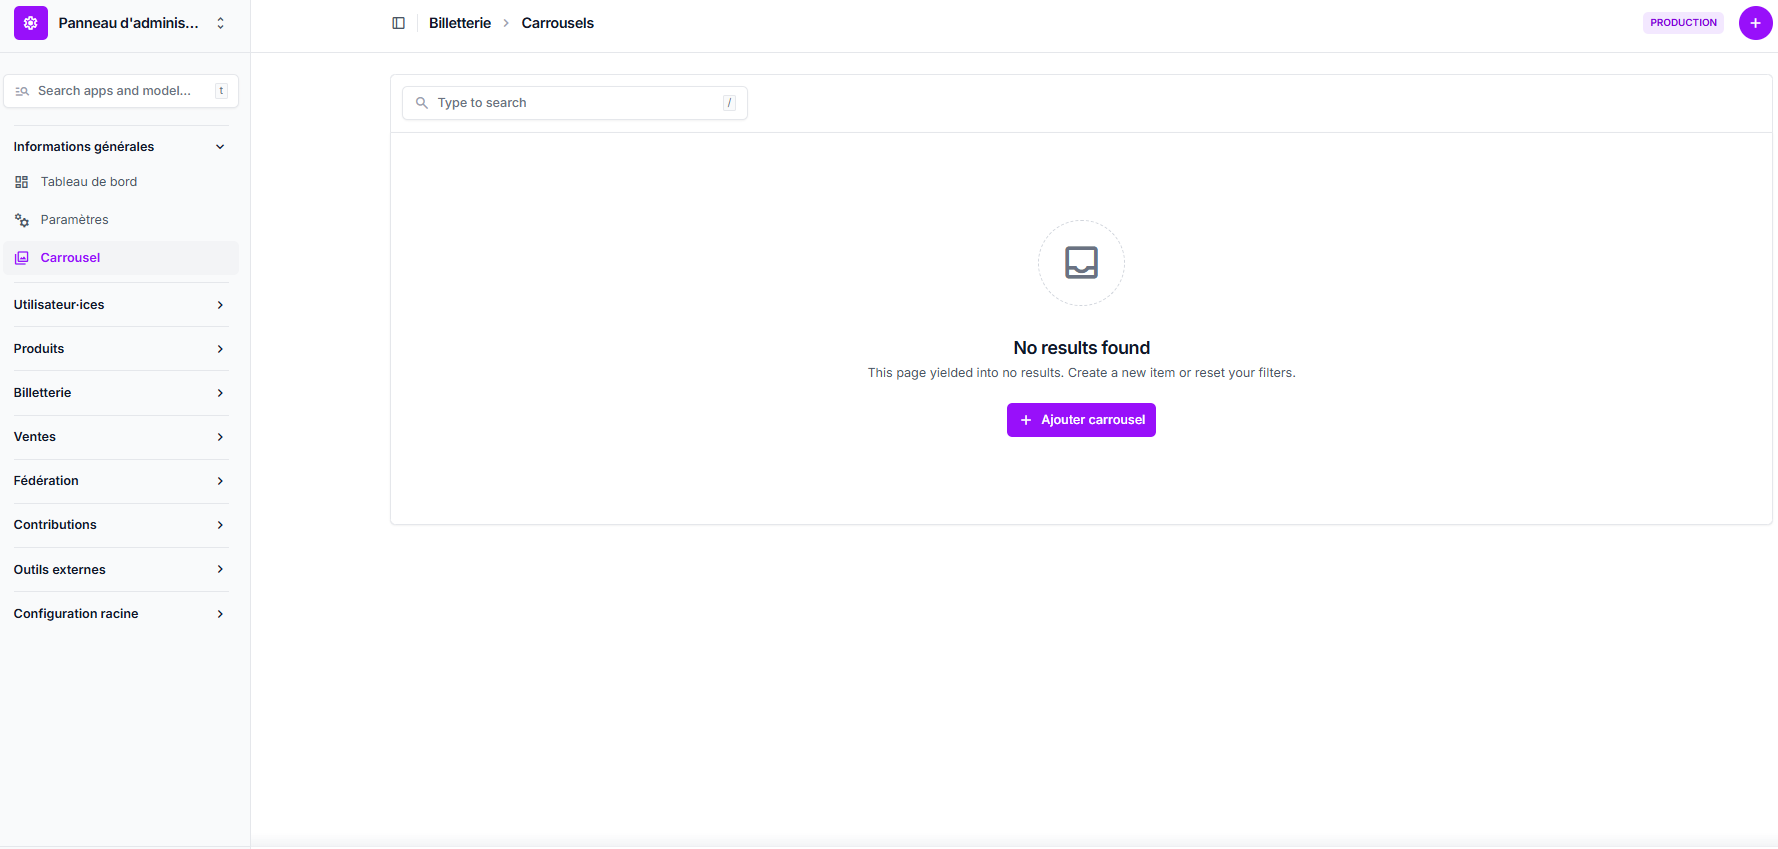Screen dimensions: 1778x849
Task: Click the Tableau de bord grid icon
Action: (22, 182)
